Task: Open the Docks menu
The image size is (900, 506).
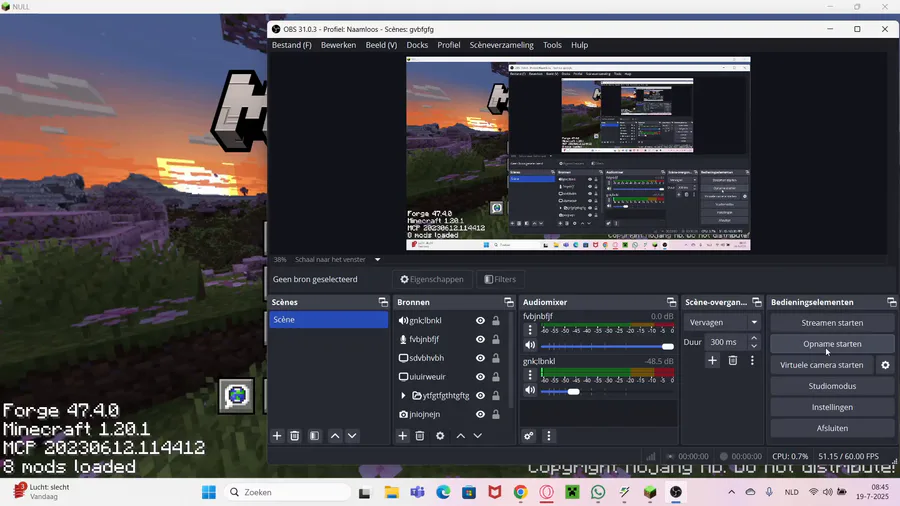Action: point(417,45)
